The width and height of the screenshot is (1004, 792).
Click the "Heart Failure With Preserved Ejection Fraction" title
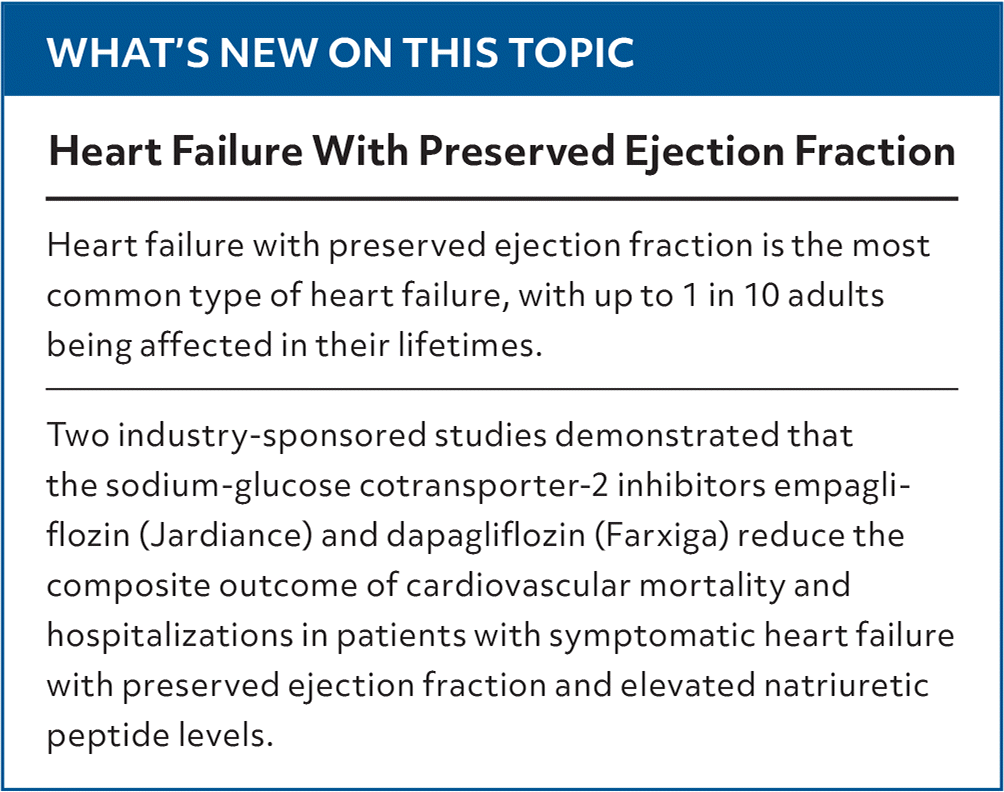coord(502,151)
